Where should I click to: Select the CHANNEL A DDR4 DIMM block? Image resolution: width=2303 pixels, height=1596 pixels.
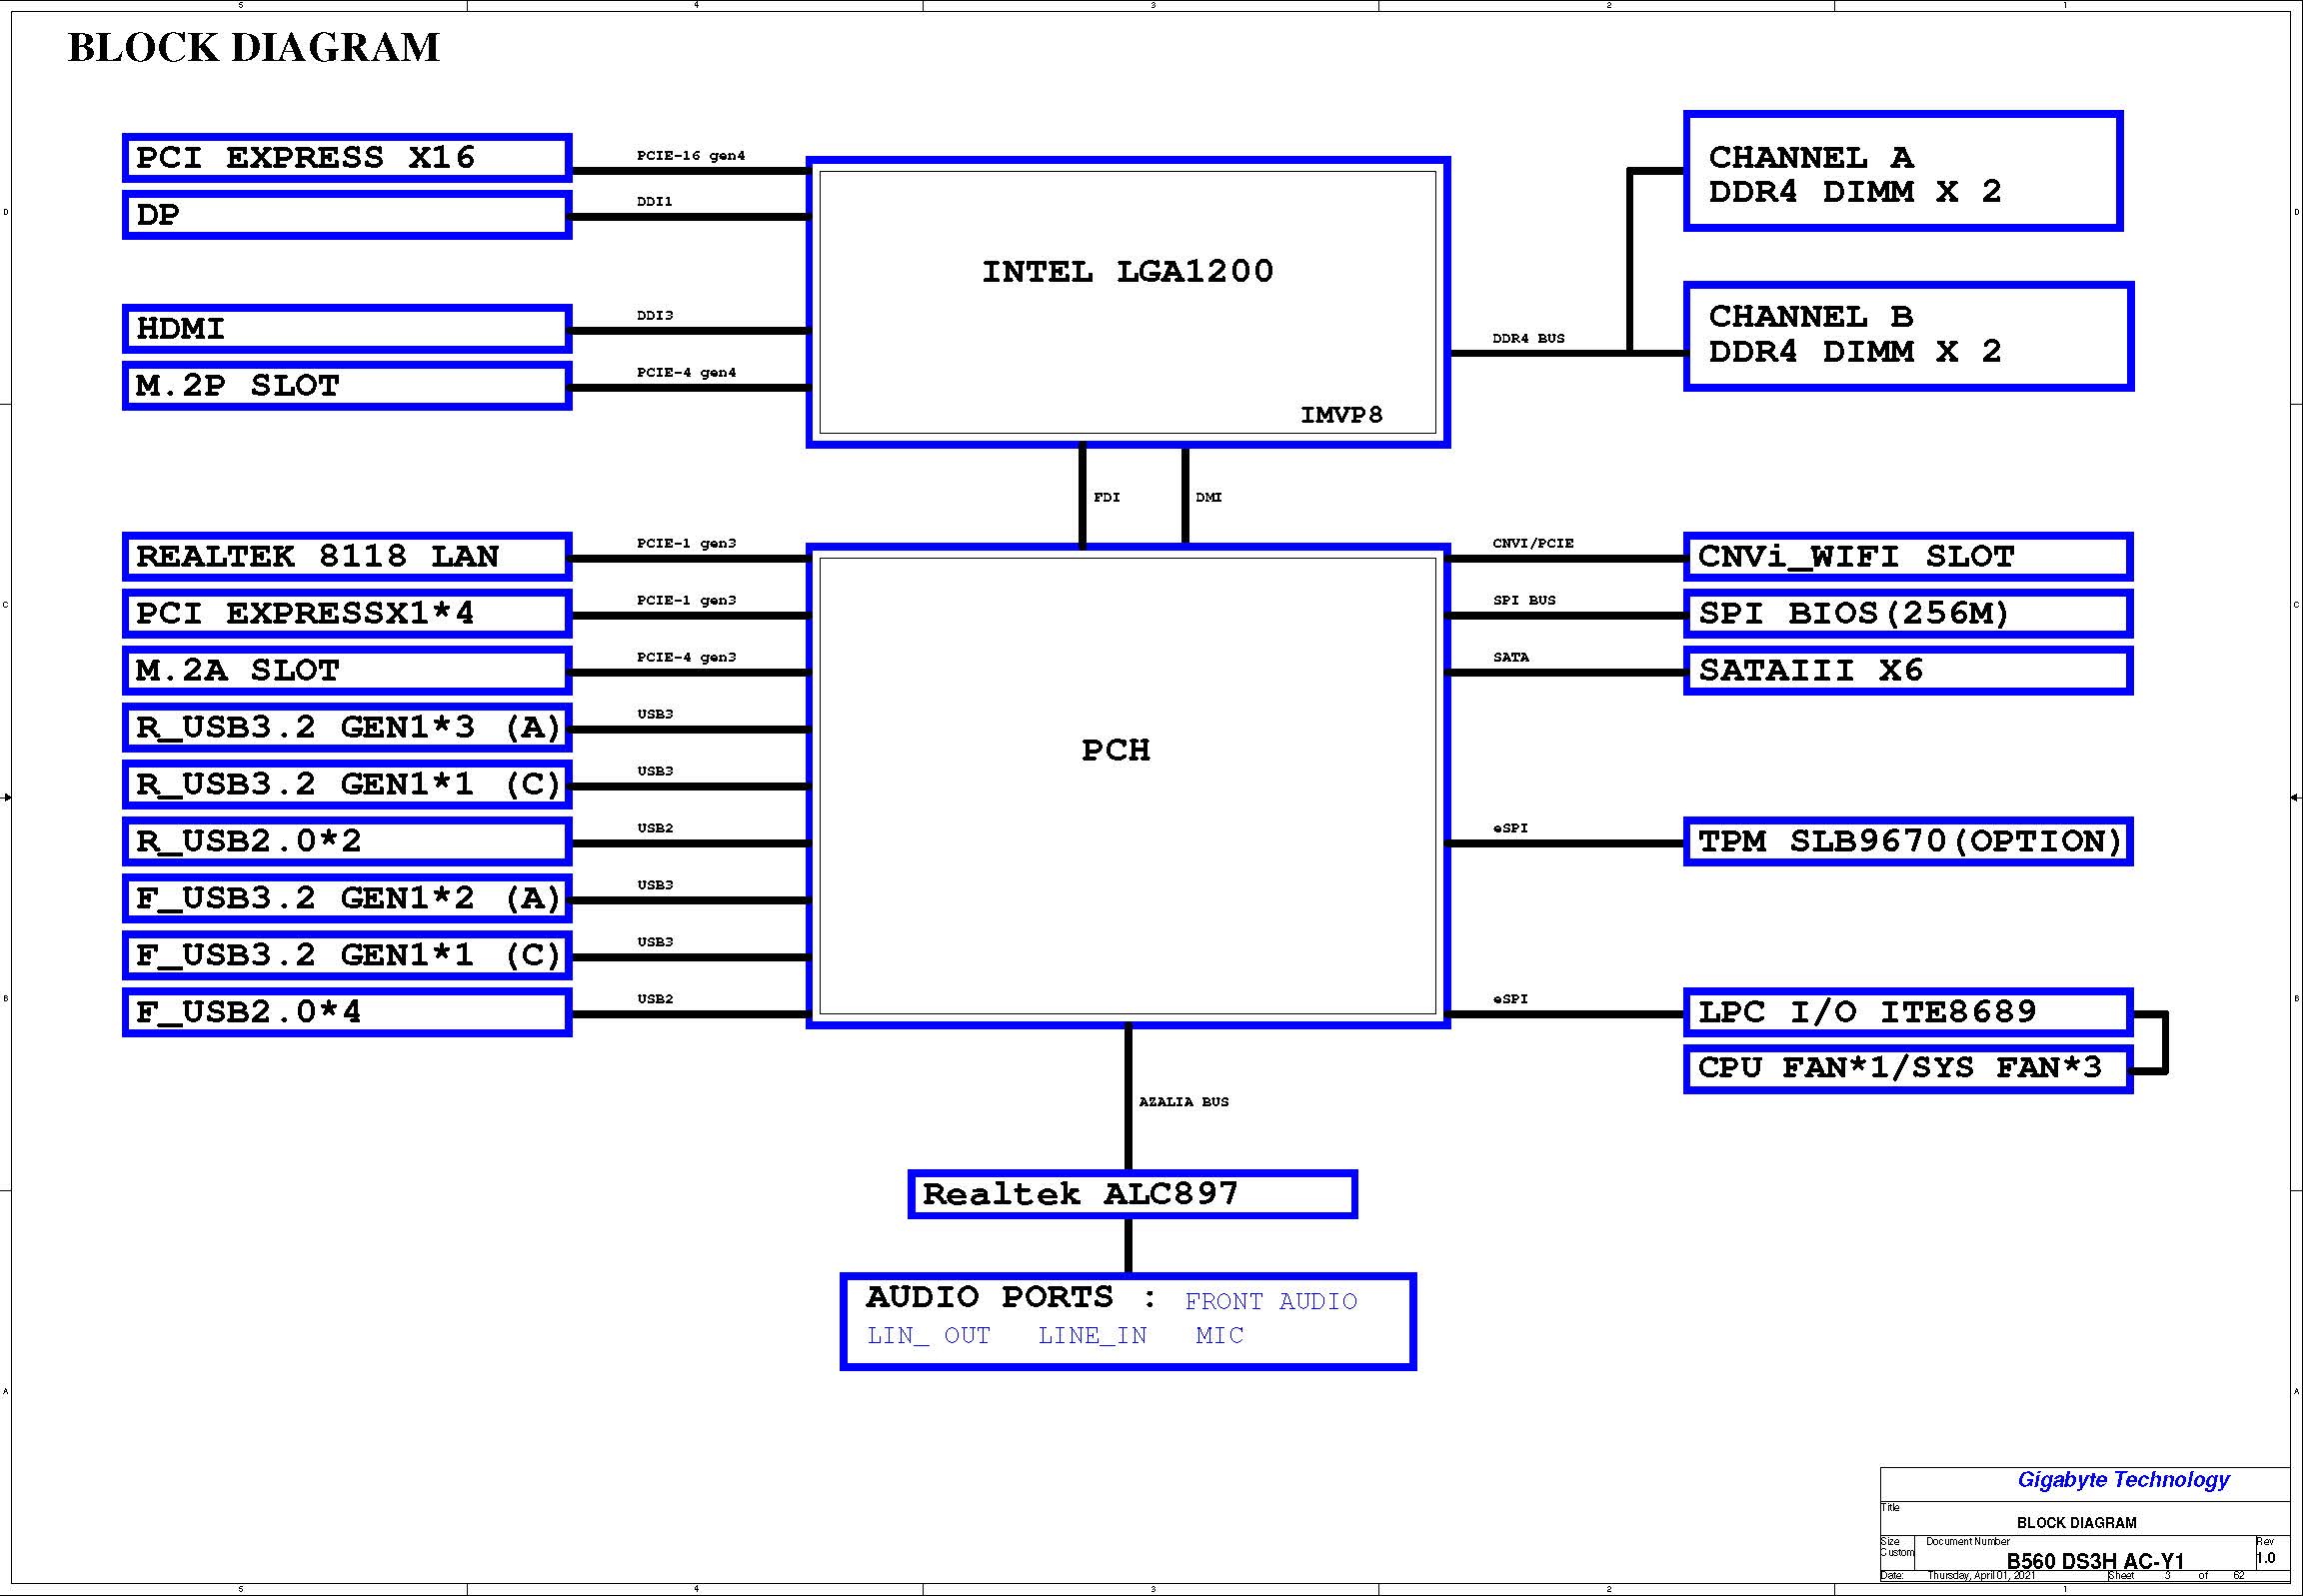click(1903, 171)
